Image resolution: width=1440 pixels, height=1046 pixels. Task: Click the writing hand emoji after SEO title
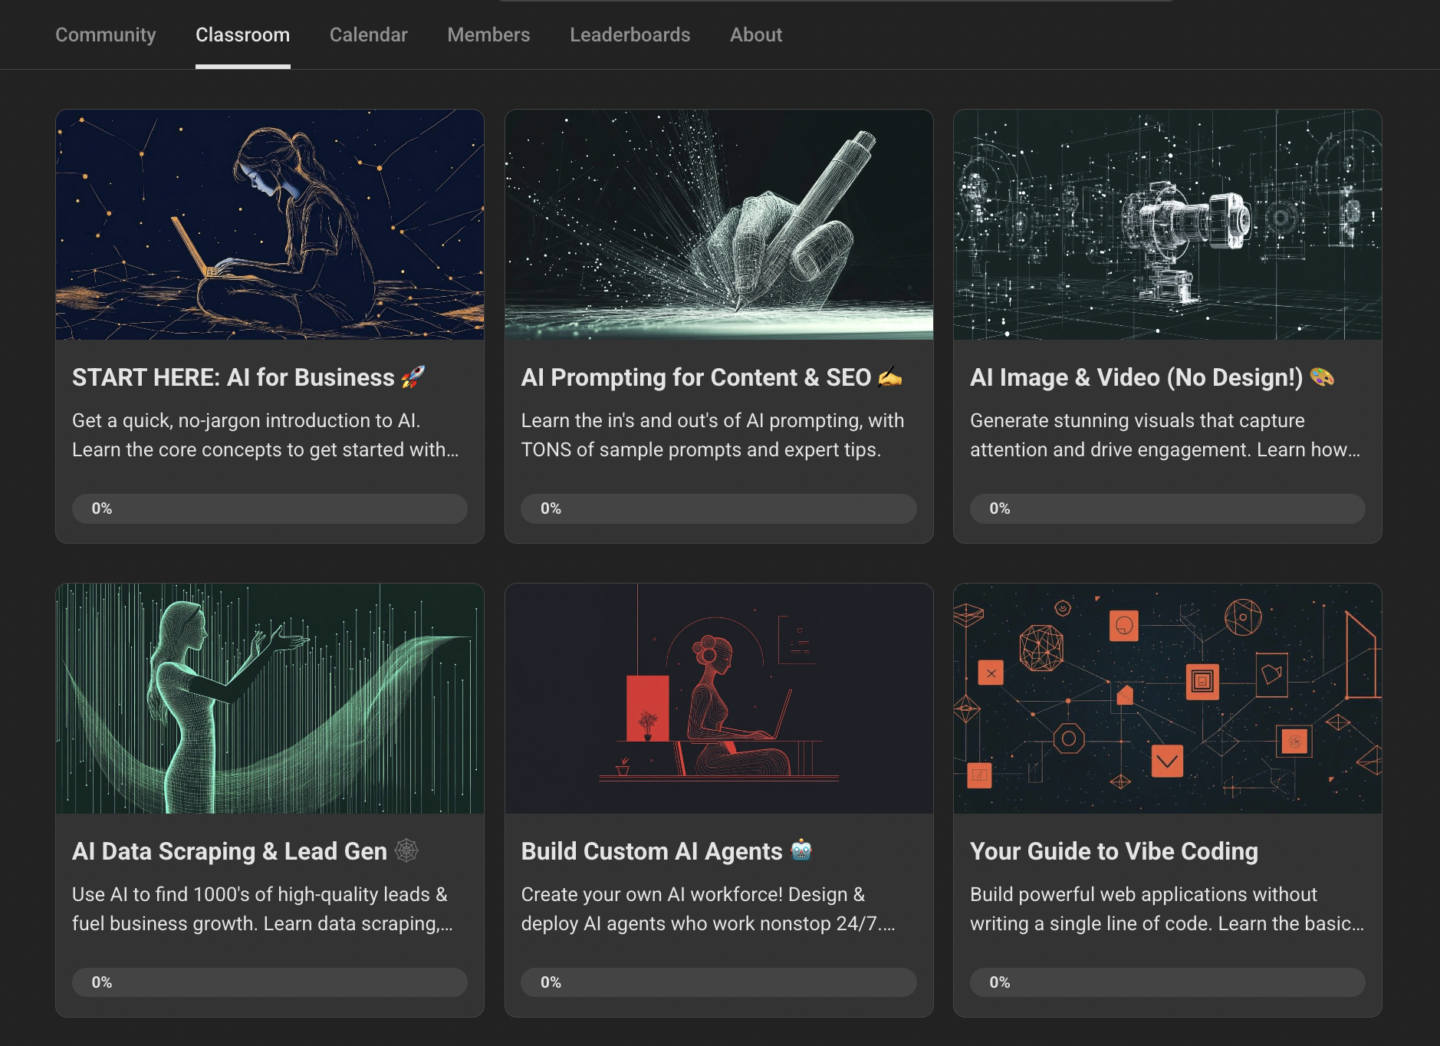[889, 377]
